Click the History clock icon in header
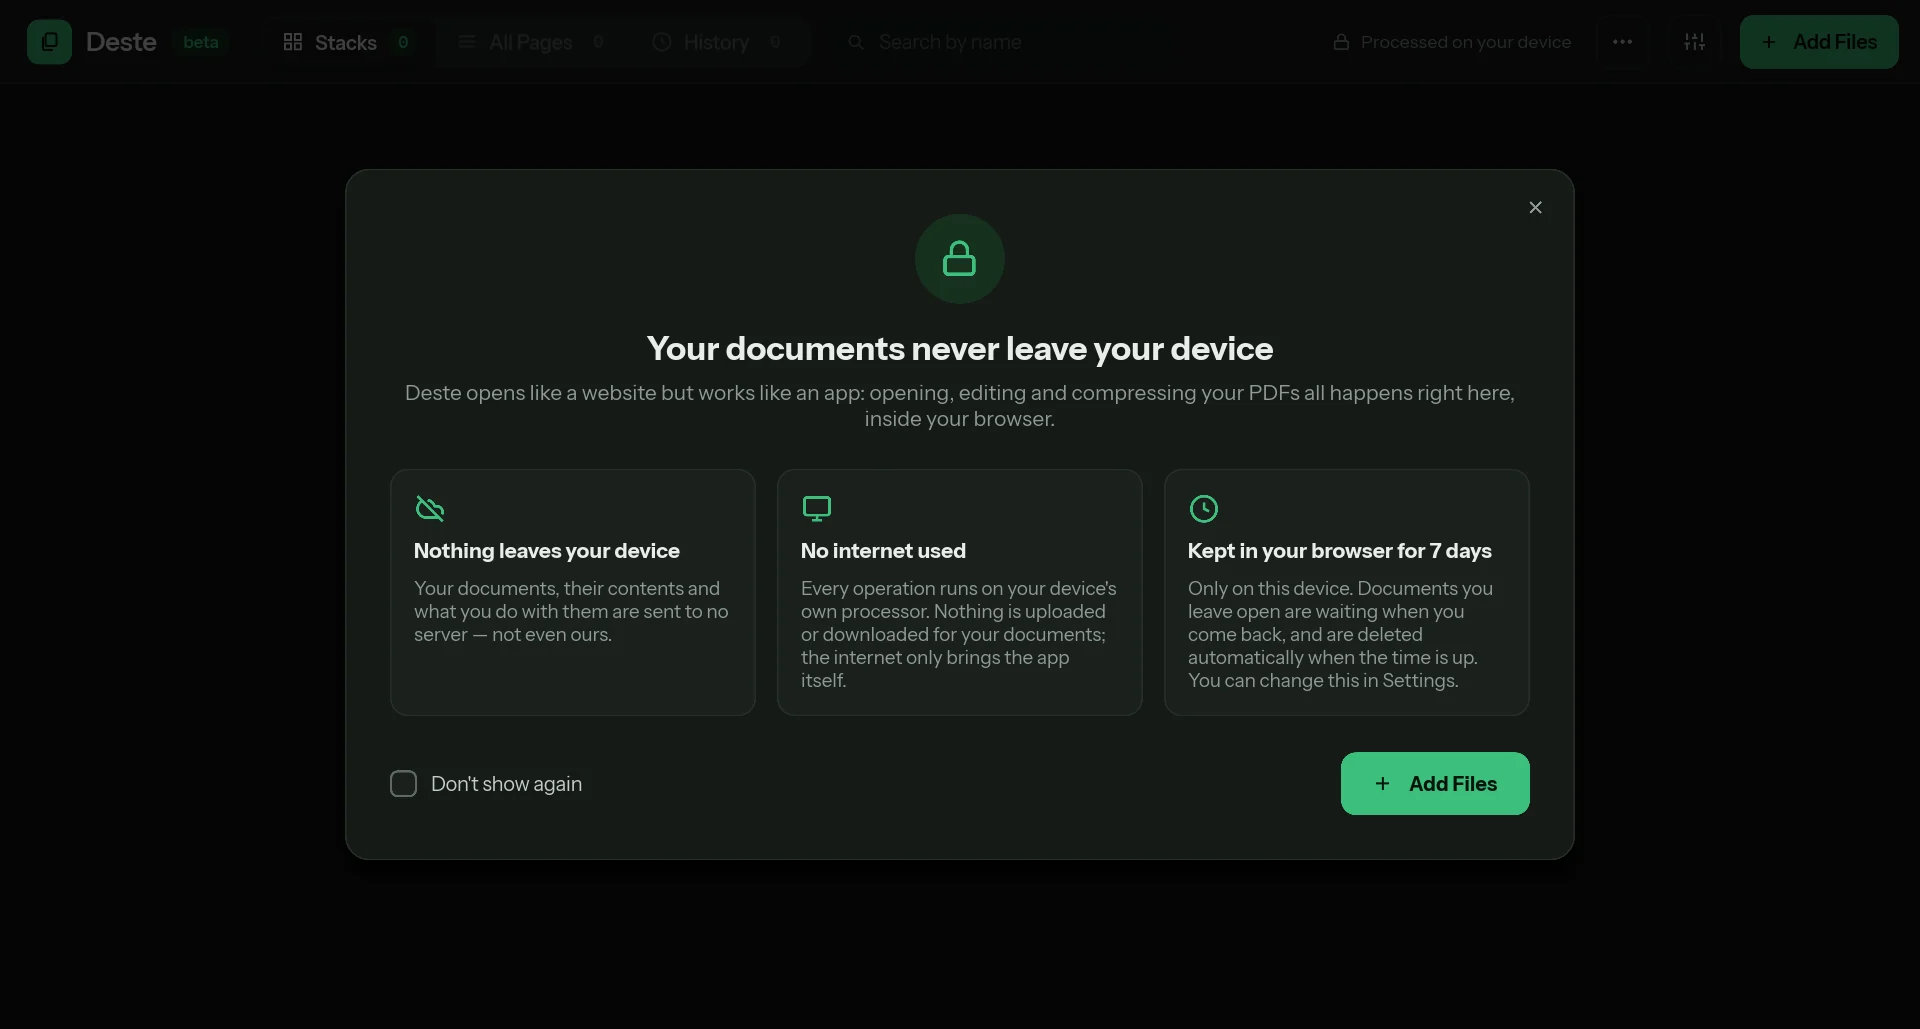The height and width of the screenshot is (1029, 1920). 661,42
